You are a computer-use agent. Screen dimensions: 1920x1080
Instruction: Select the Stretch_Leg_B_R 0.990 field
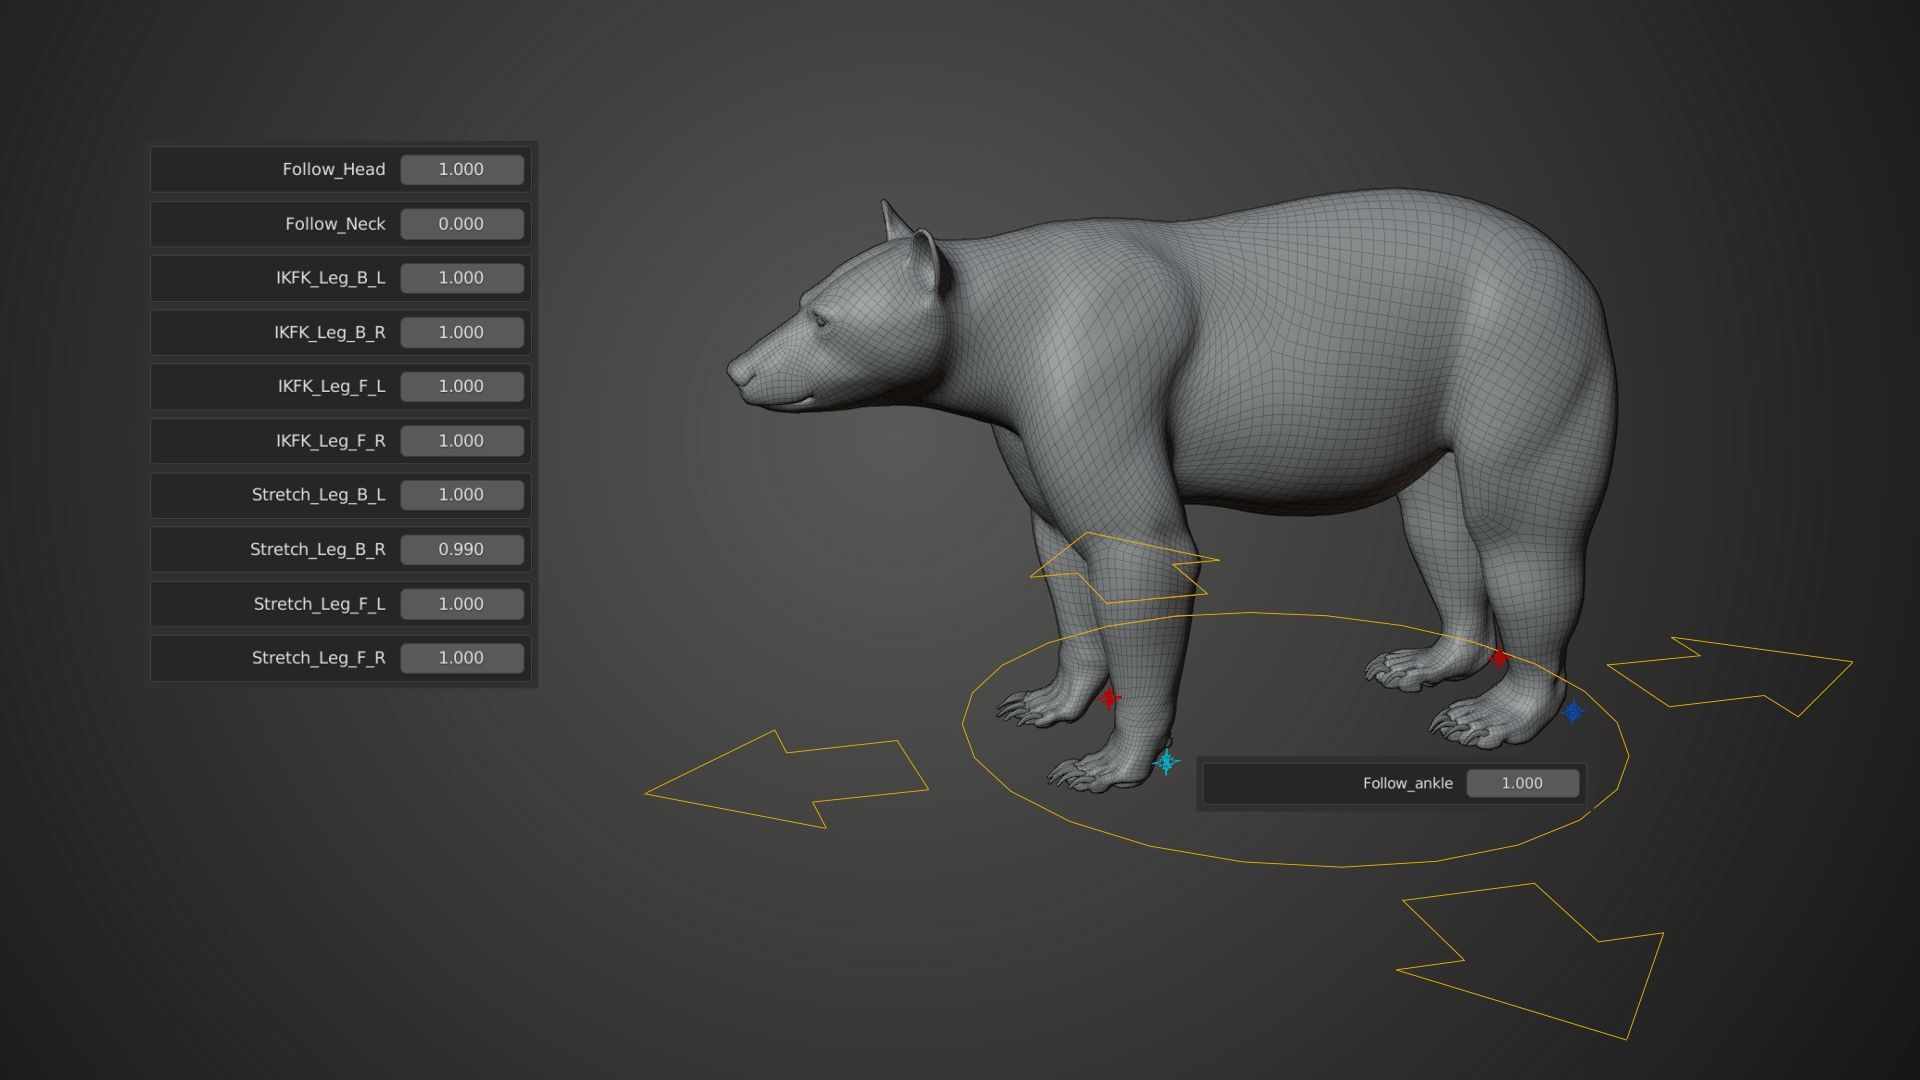pos(461,549)
